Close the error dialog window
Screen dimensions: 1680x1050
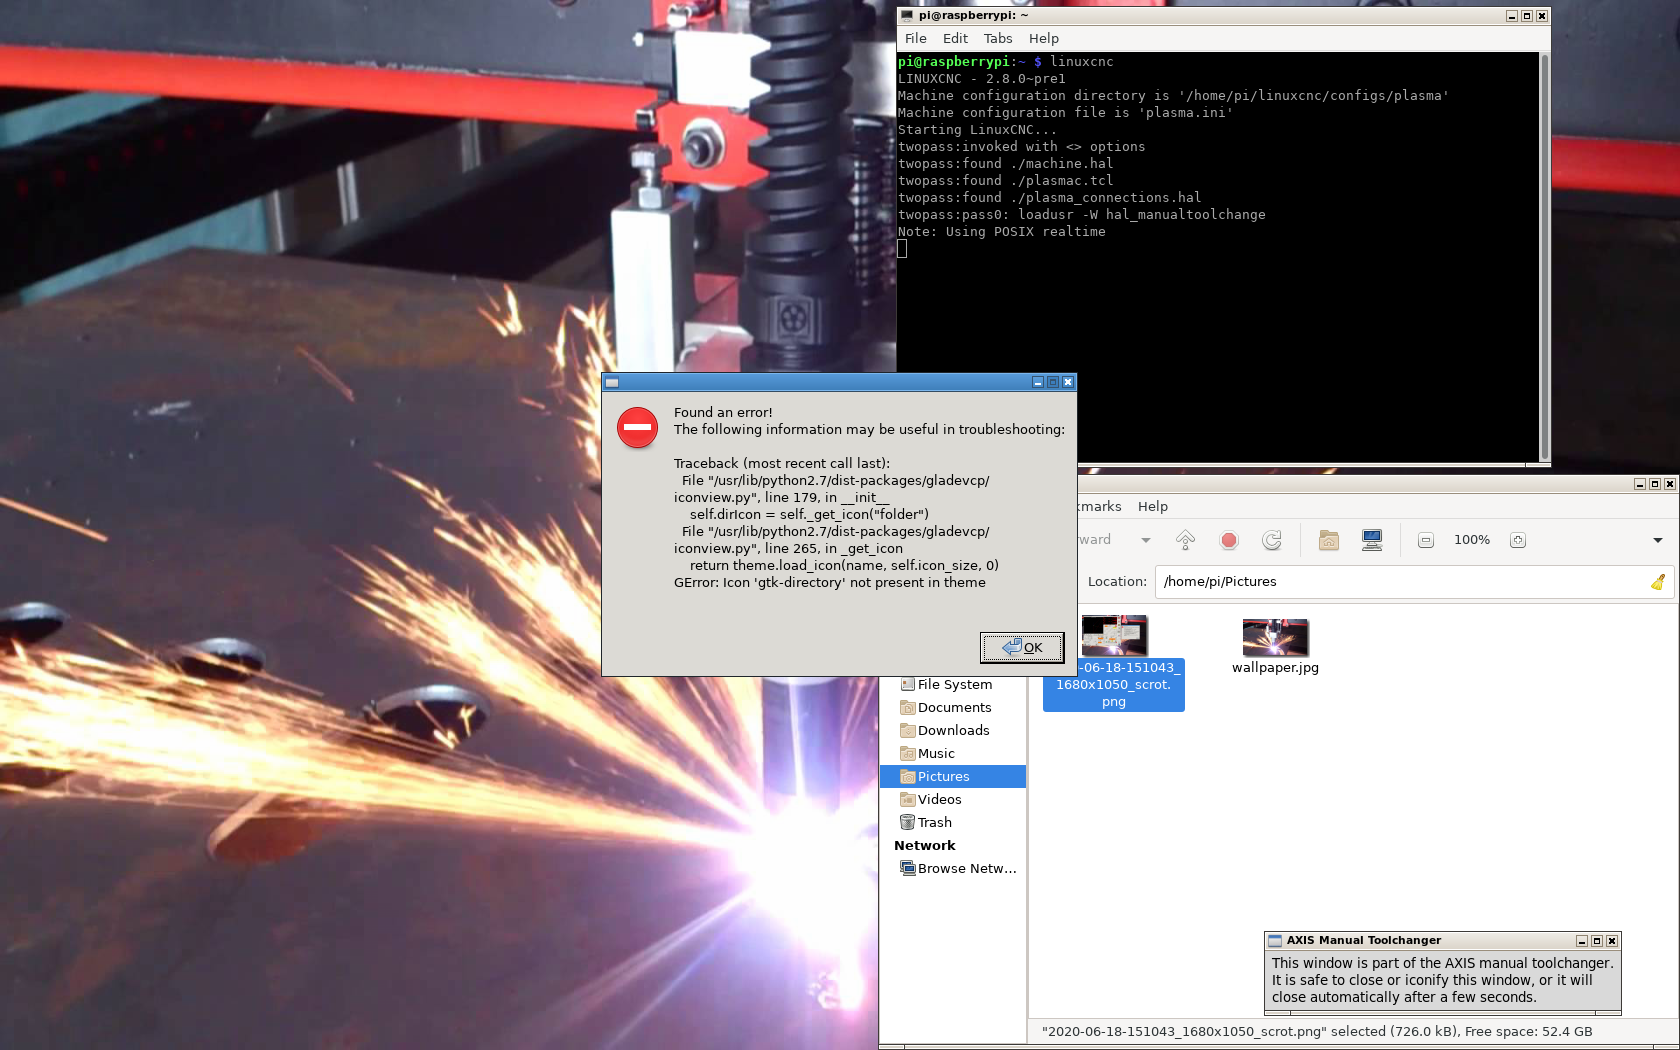tap(1068, 382)
